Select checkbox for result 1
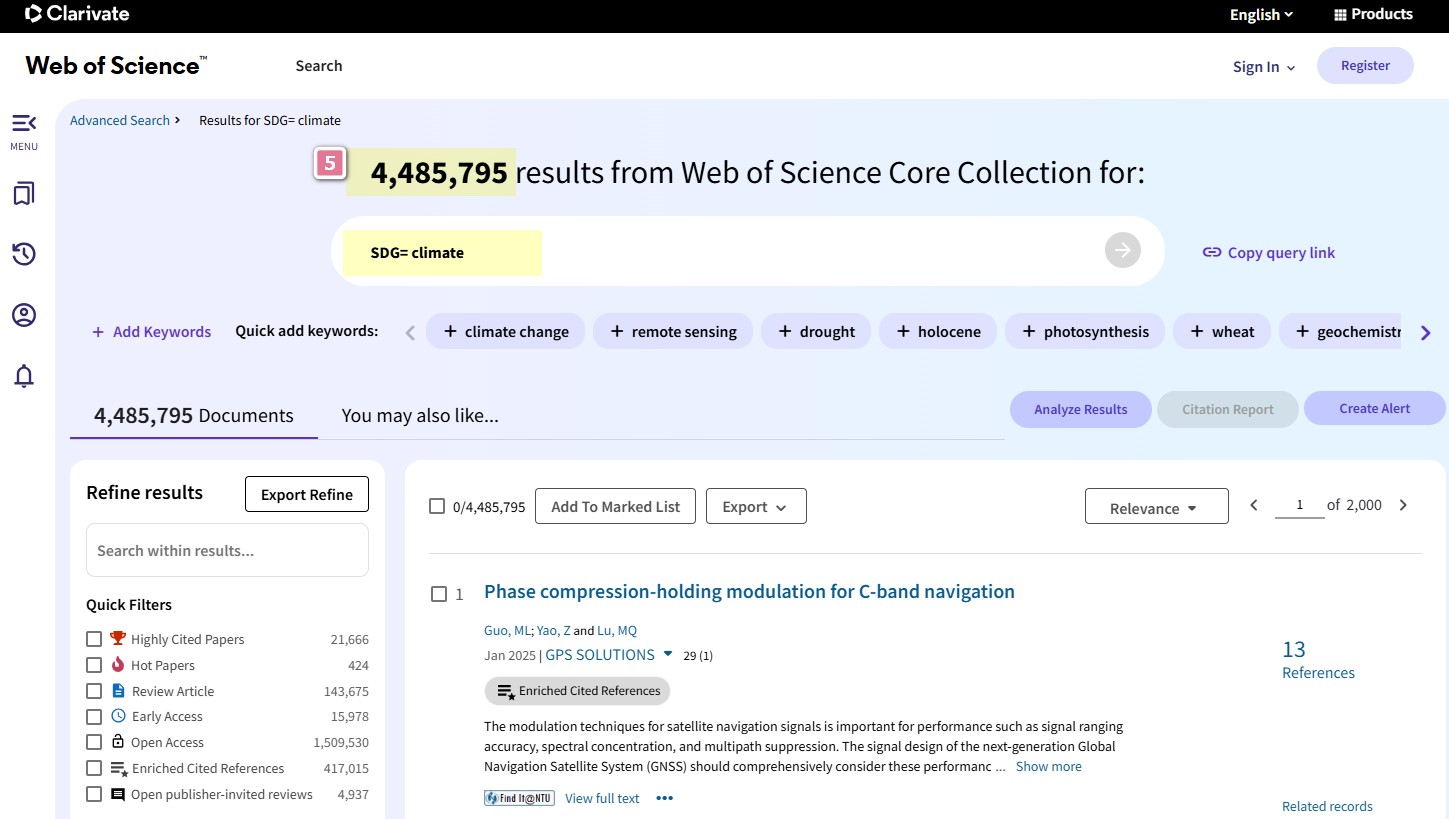This screenshot has height=819, width=1449. click(x=439, y=594)
